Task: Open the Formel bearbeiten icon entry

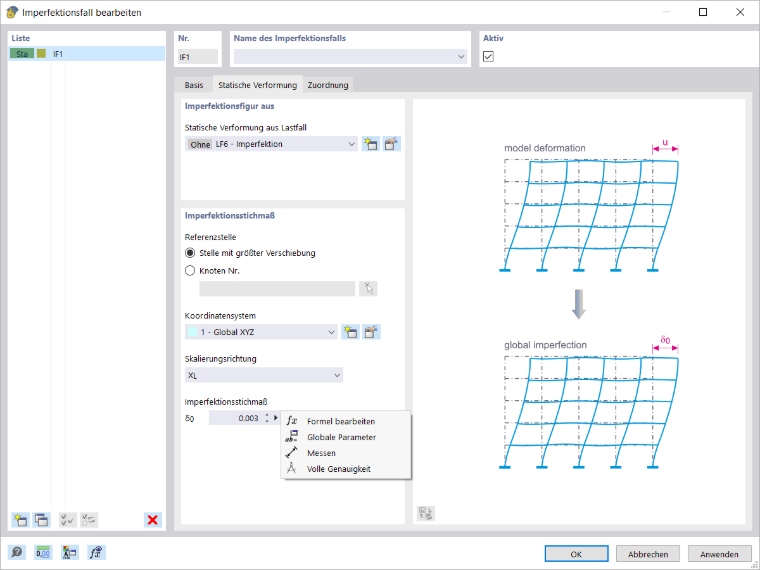Action: click(x=292, y=421)
